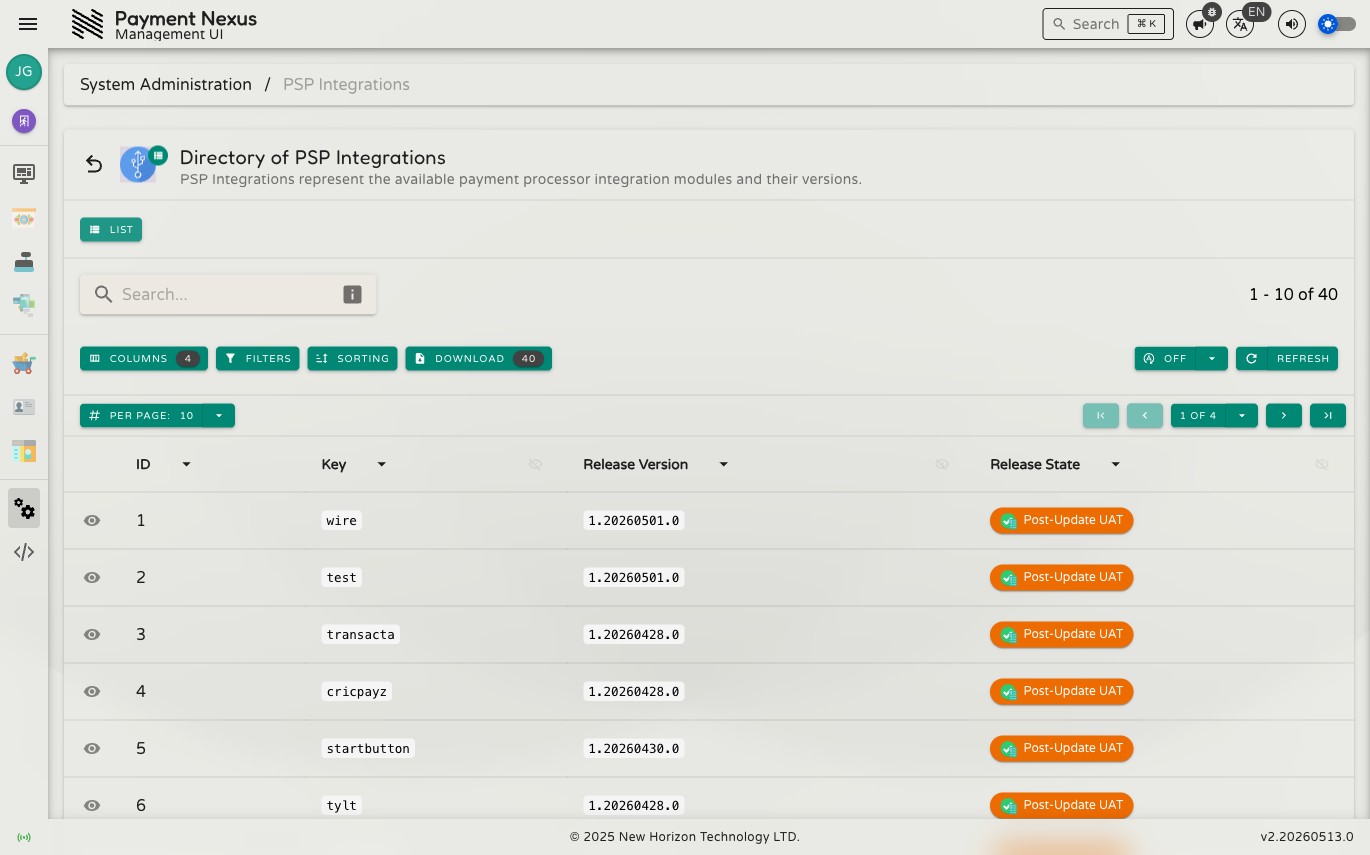
Task: Open the hamburger navigation menu
Action: [28, 24]
